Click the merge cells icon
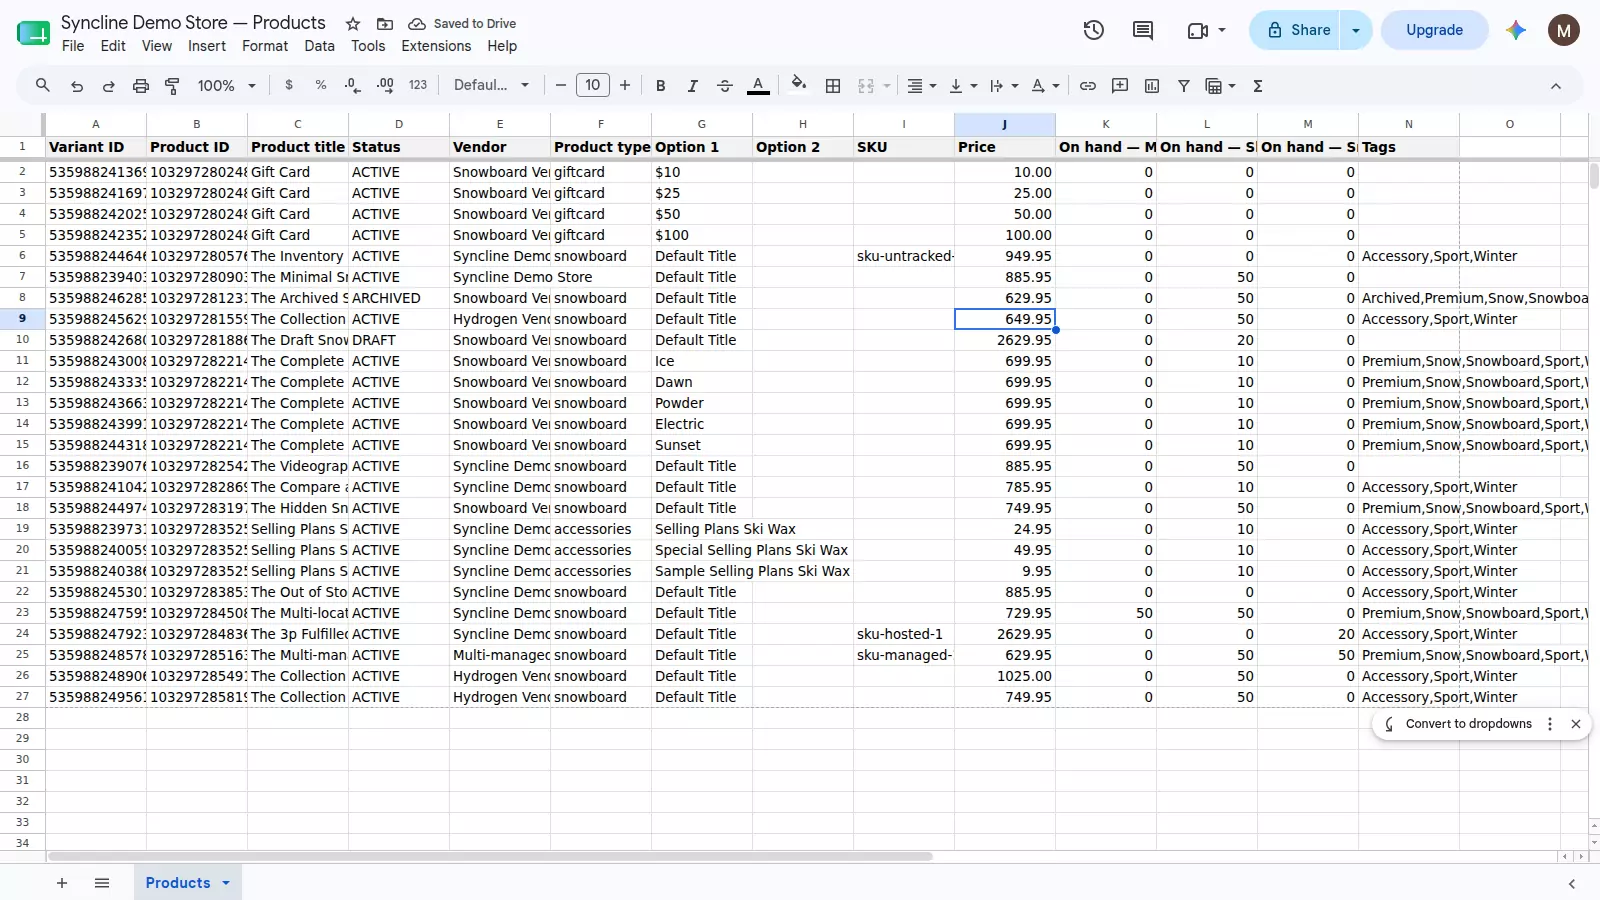Screen dimensions: 1600x900 (x=866, y=86)
